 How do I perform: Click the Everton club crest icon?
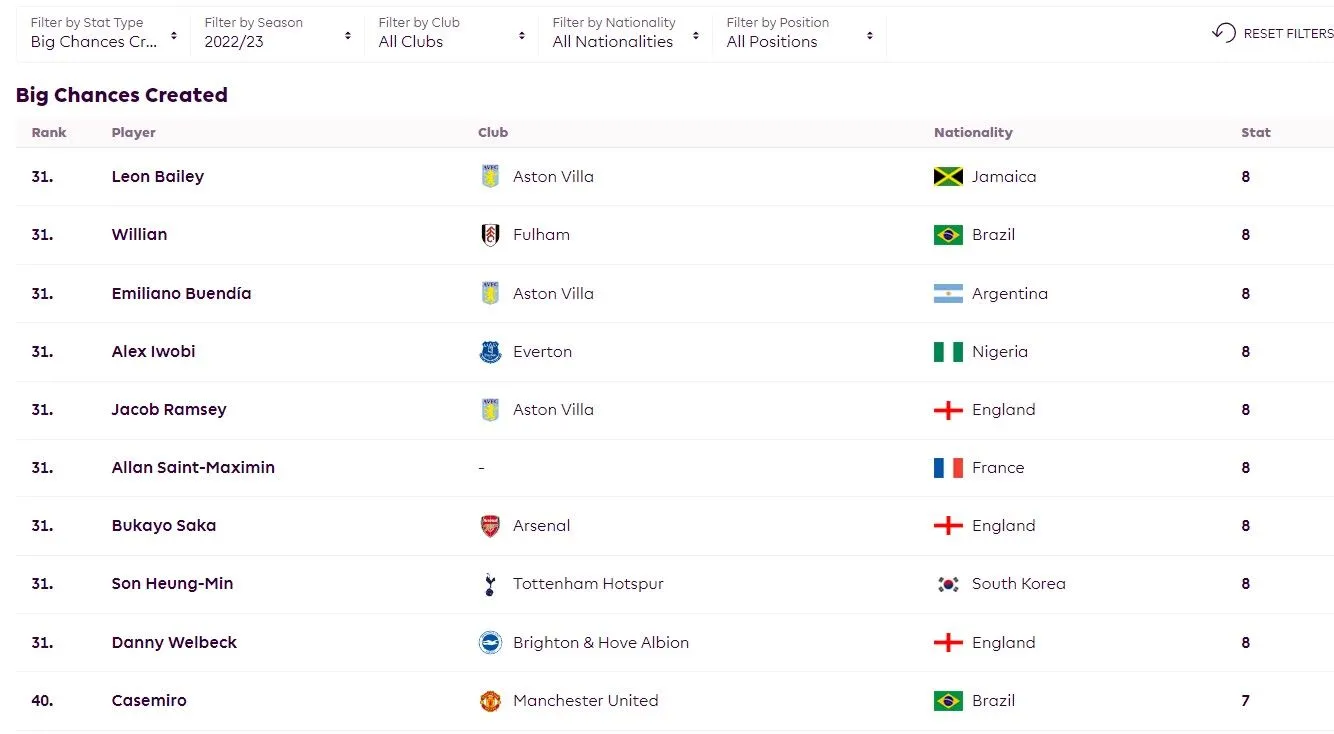click(490, 352)
